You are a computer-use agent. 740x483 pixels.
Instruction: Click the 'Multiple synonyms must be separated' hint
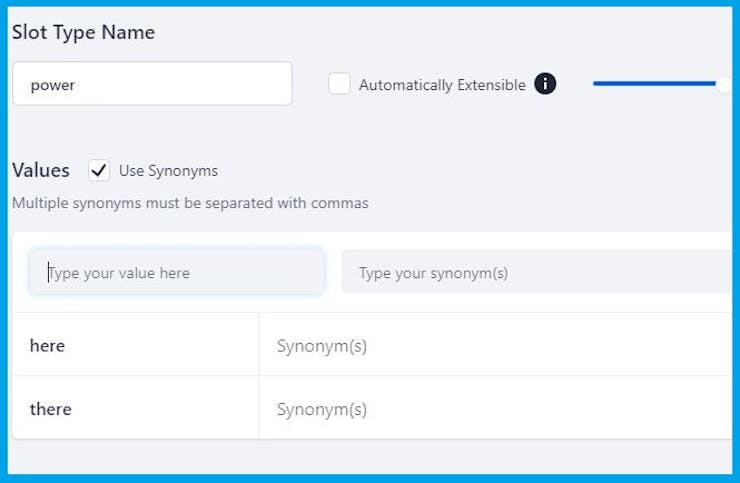point(190,203)
